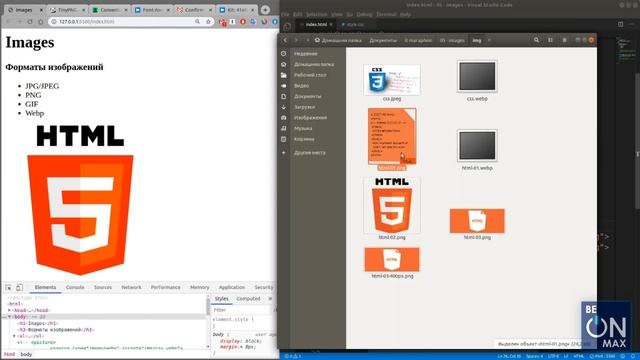Click the bookmark star in the address bar
640x360 pixels.
point(208,22)
